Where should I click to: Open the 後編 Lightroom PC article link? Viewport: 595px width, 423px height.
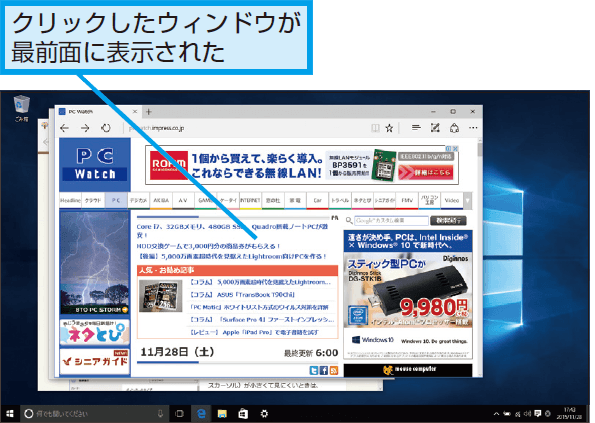tap(232, 256)
